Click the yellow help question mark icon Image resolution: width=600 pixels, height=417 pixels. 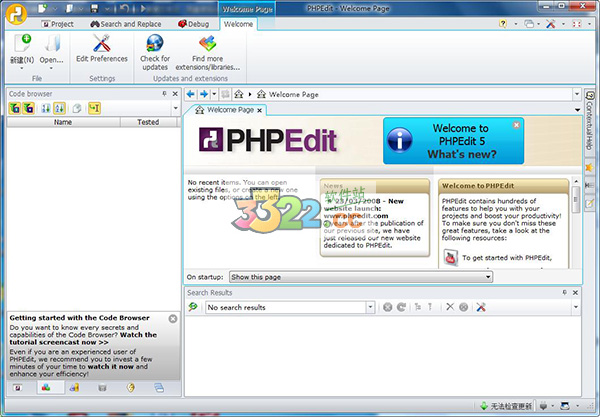(x=503, y=24)
